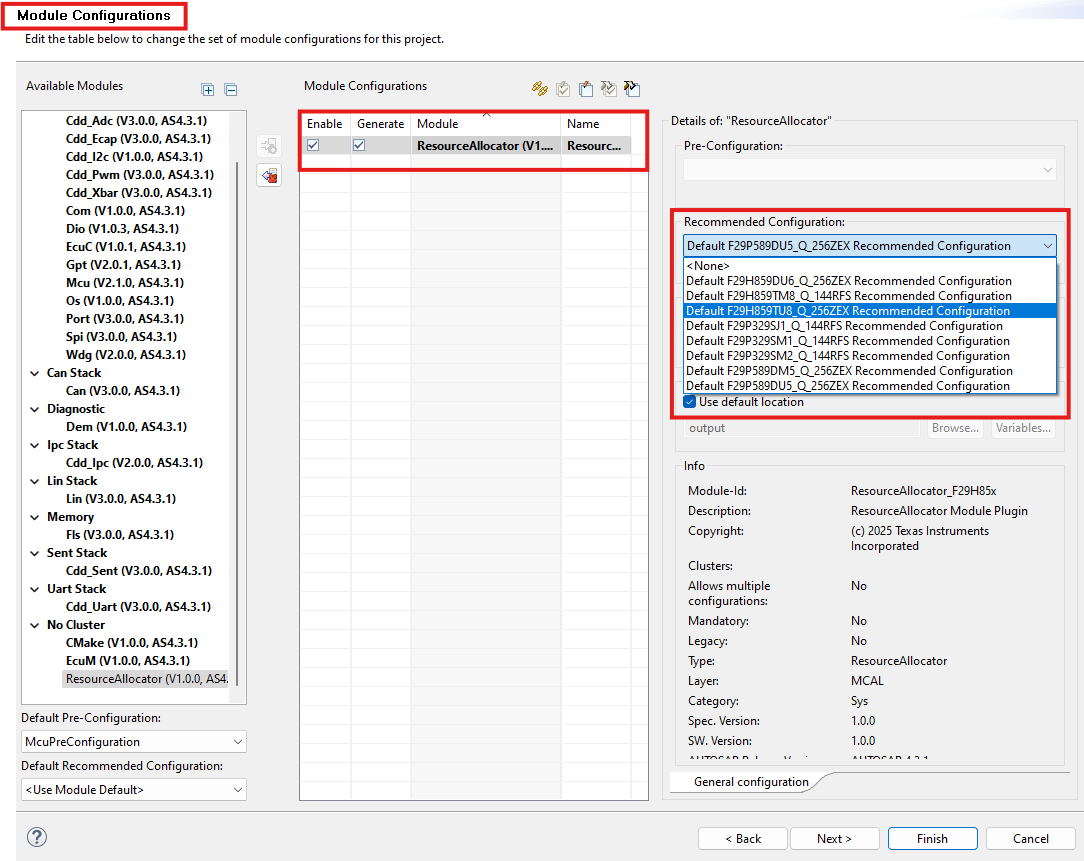Click the clipboard with checkmark toolbar icon
This screenshot has height=861, width=1084.
[x=562, y=88]
